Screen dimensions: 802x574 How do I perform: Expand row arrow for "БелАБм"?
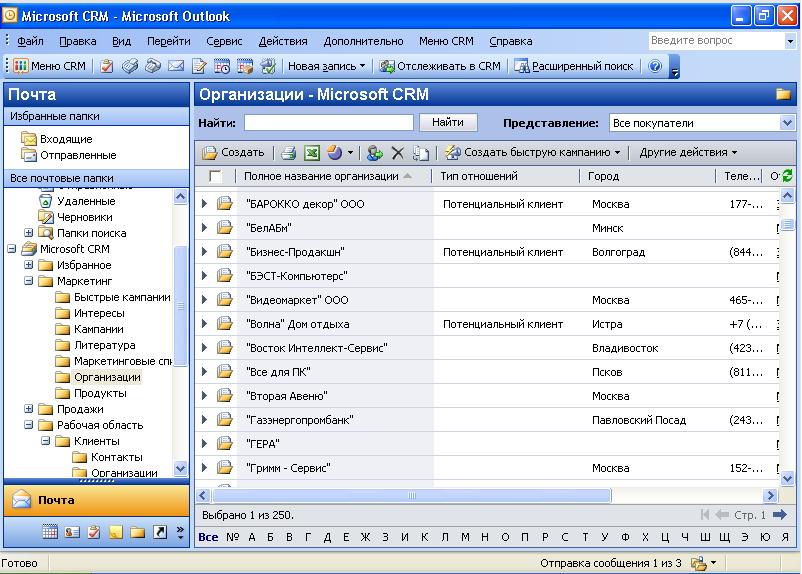coord(205,228)
